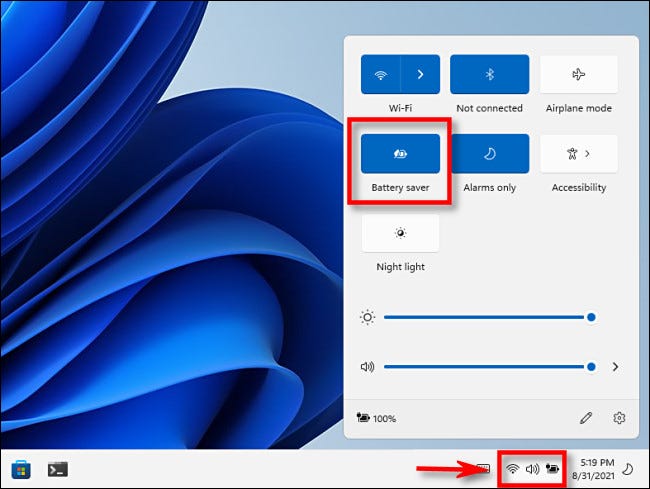This screenshot has width=650, height=489.
Task: Toggle Wi-Fi off
Action: tap(380, 74)
